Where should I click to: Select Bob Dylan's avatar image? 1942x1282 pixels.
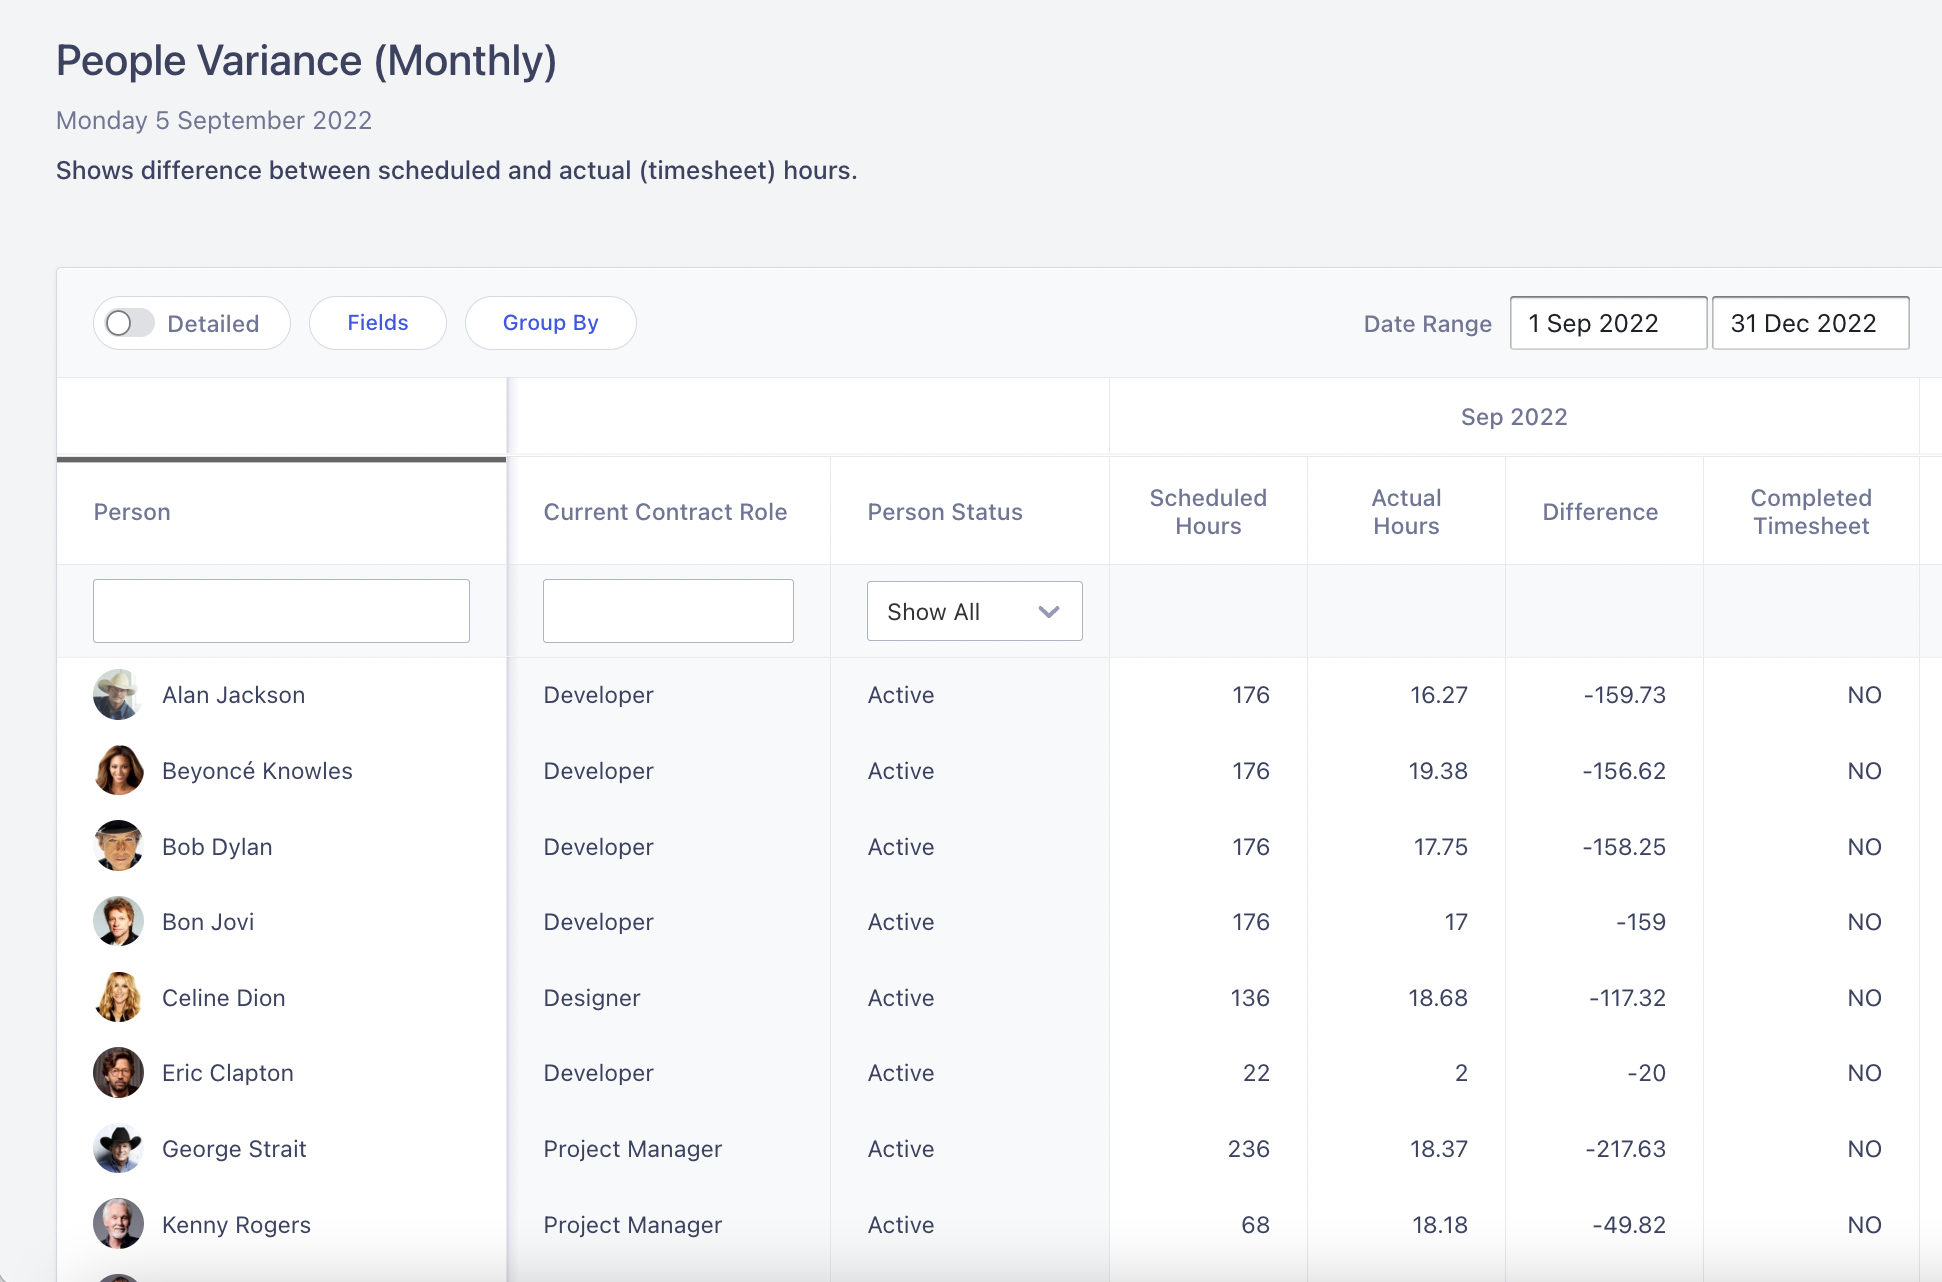coord(117,846)
